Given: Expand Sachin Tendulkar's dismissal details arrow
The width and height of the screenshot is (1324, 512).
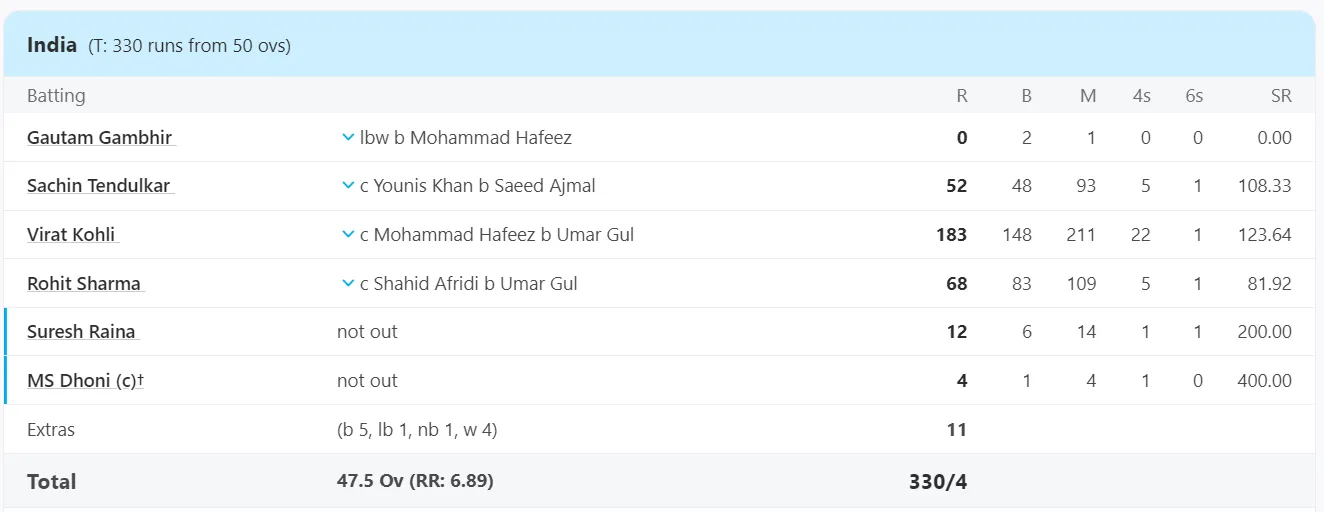Looking at the screenshot, I should pos(348,186).
